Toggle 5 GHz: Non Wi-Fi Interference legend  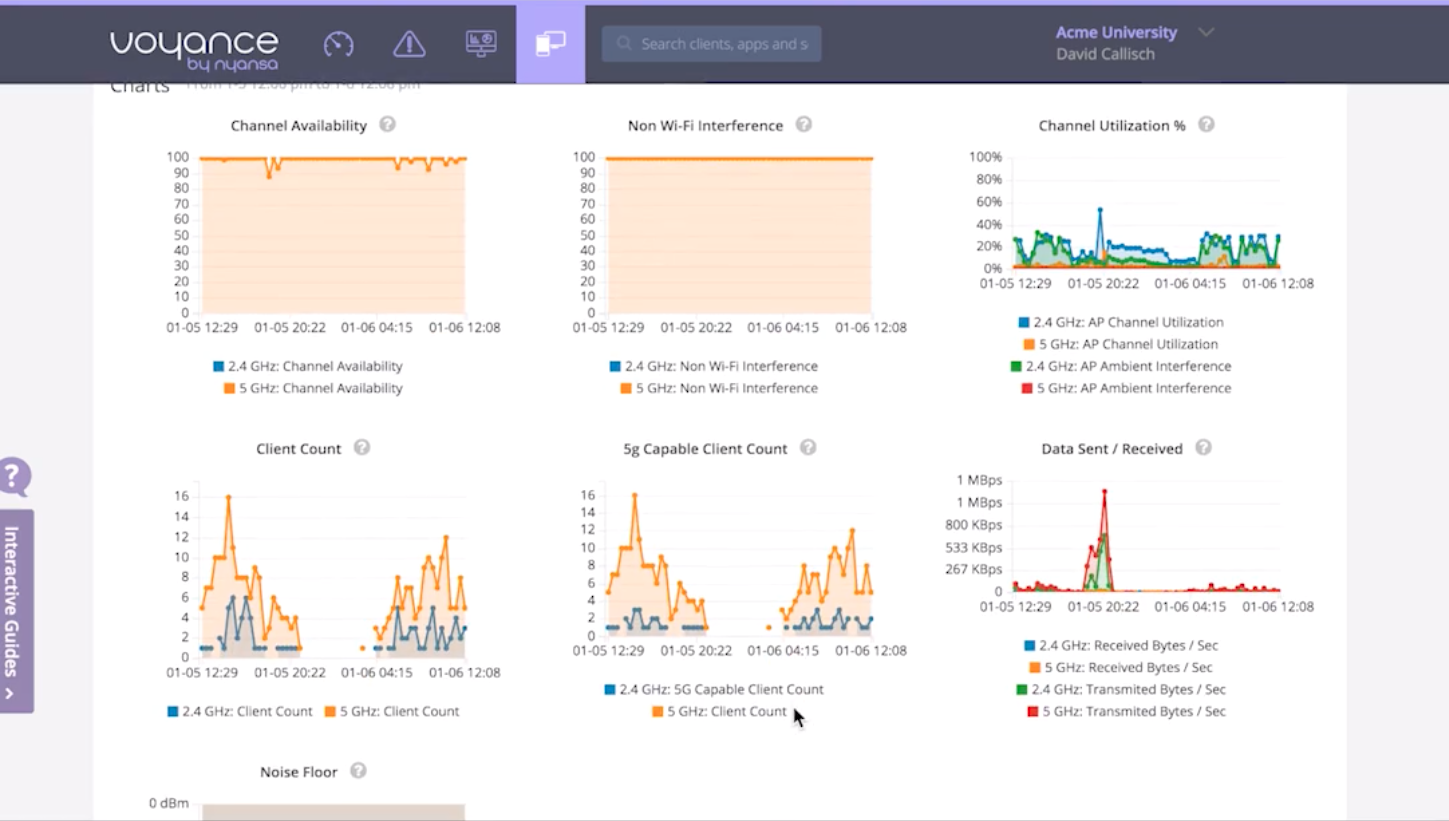tap(719, 388)
